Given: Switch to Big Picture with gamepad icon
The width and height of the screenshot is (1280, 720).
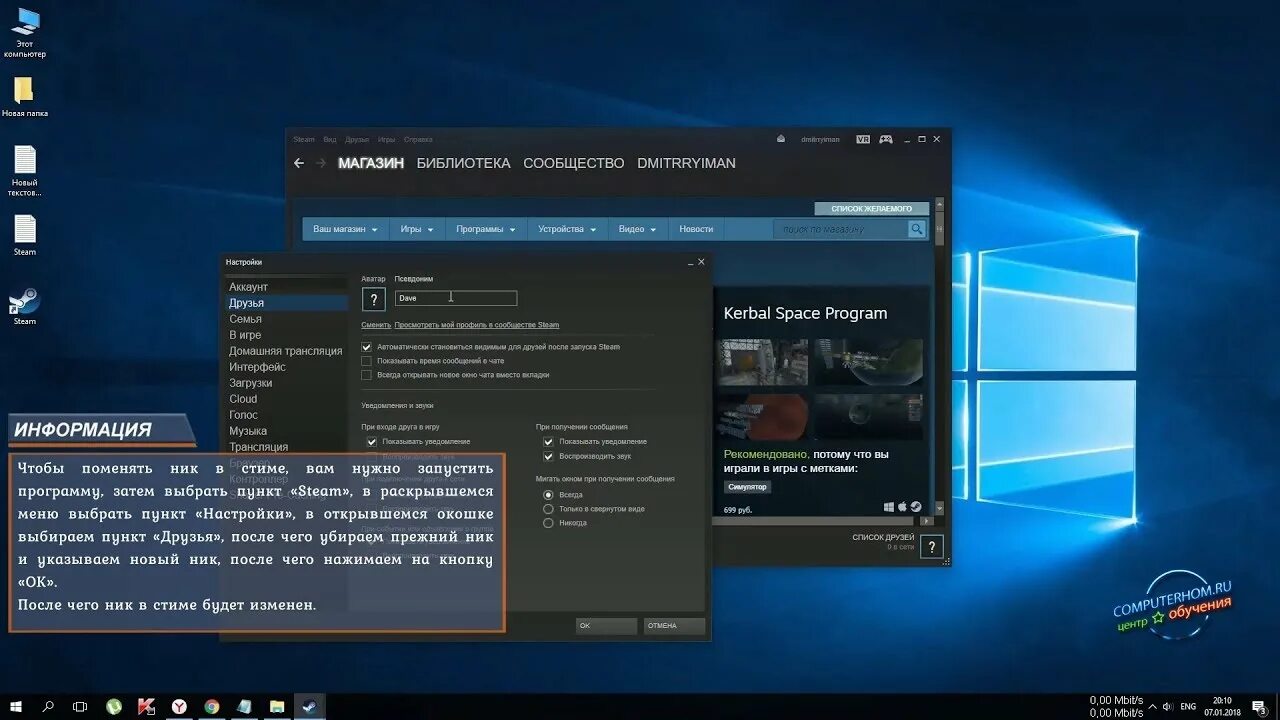Looking at the screenshot, I should click(x=886, y=139).
